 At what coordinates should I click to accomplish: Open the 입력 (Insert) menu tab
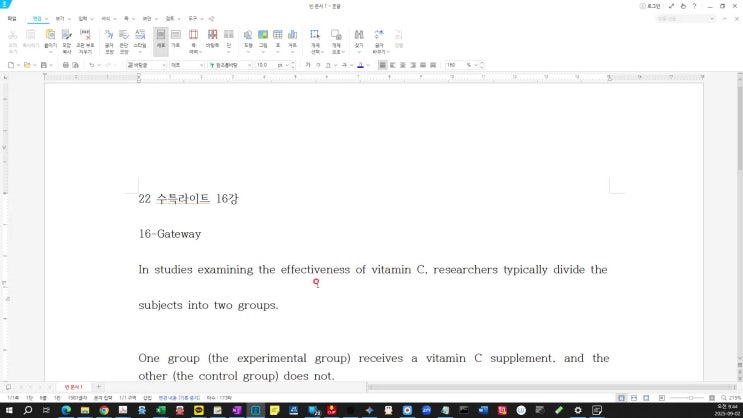tap(83, 18)
